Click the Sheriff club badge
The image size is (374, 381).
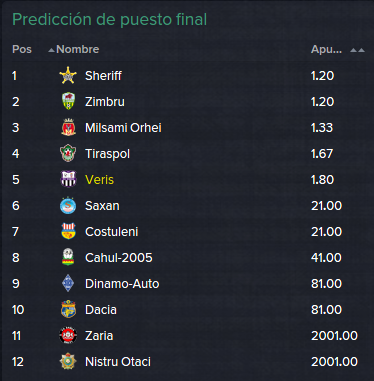pyautogui.click(x=68, y=76)
